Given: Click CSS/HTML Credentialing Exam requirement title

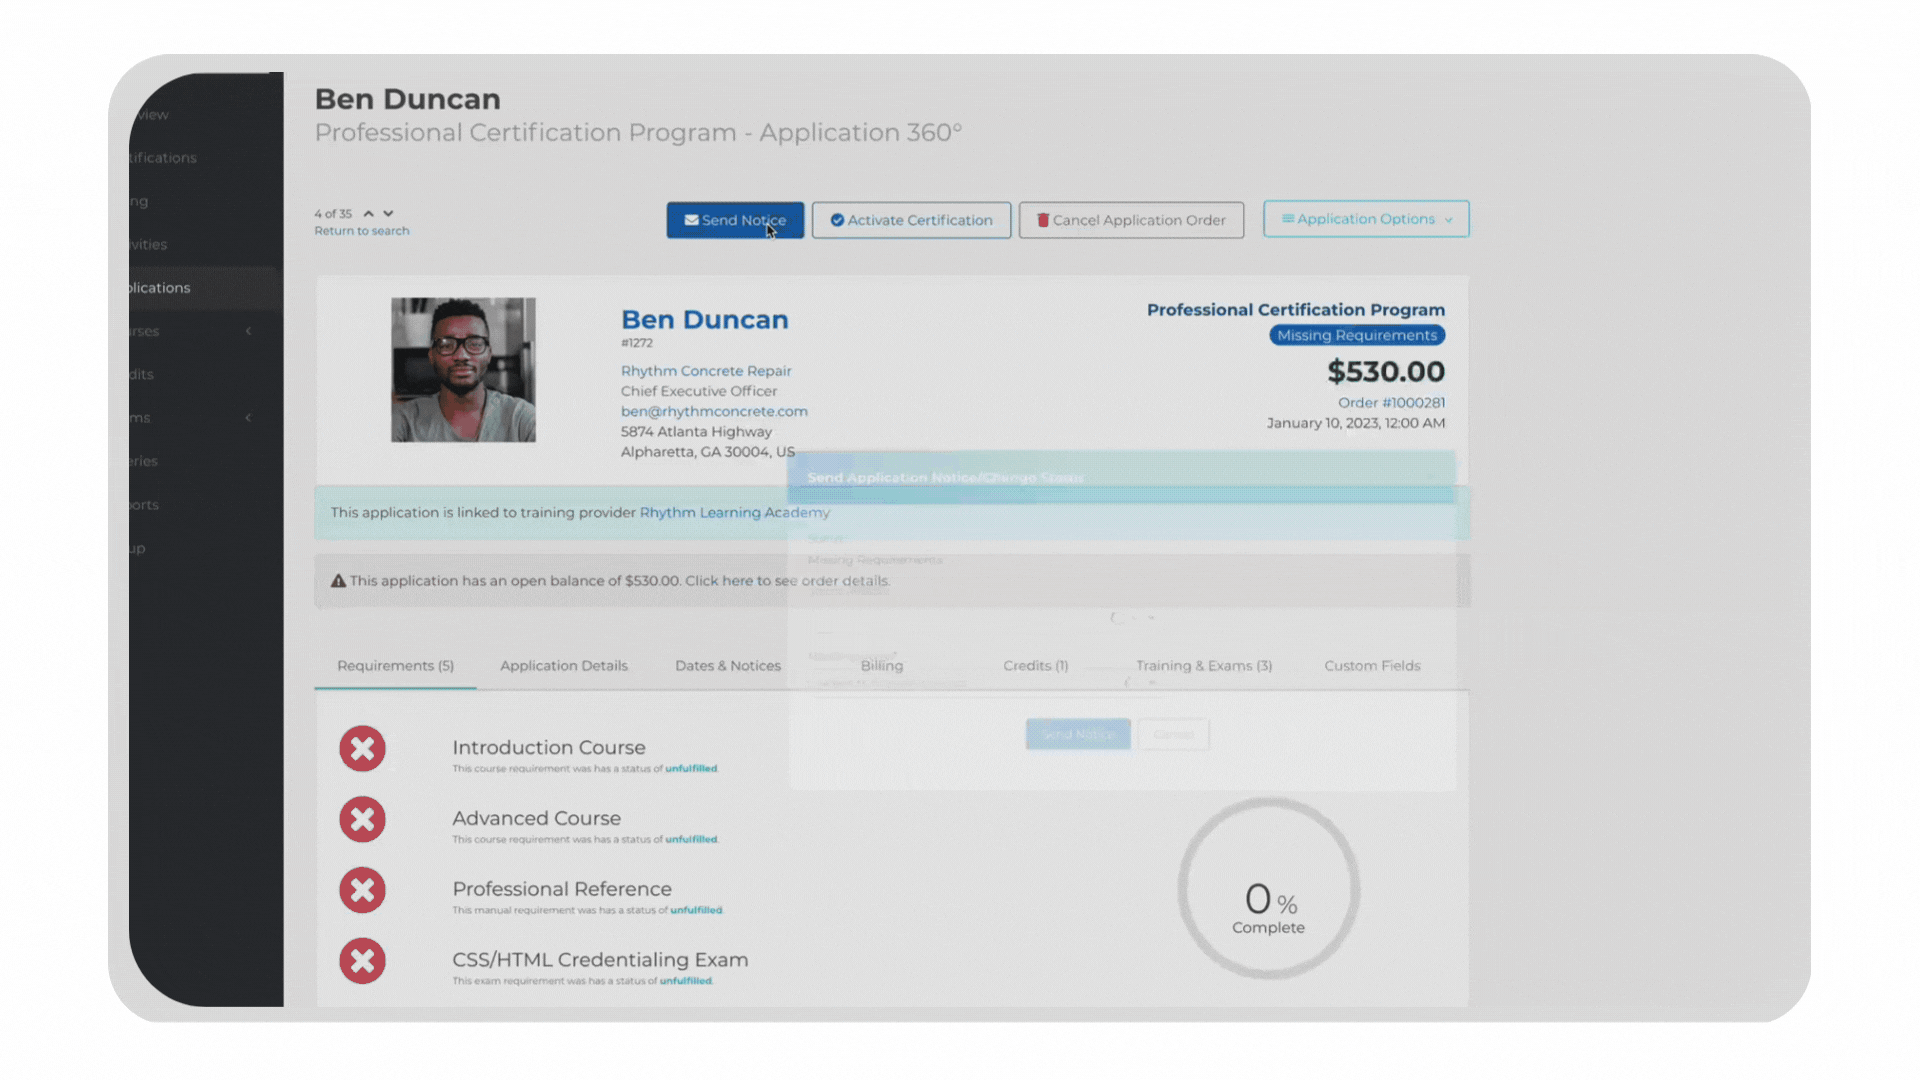Looking at the screenshot, I should 600,960.
